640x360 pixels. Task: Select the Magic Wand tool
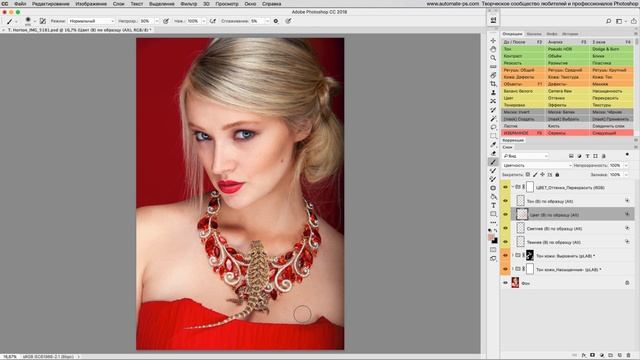pos(493,118)
